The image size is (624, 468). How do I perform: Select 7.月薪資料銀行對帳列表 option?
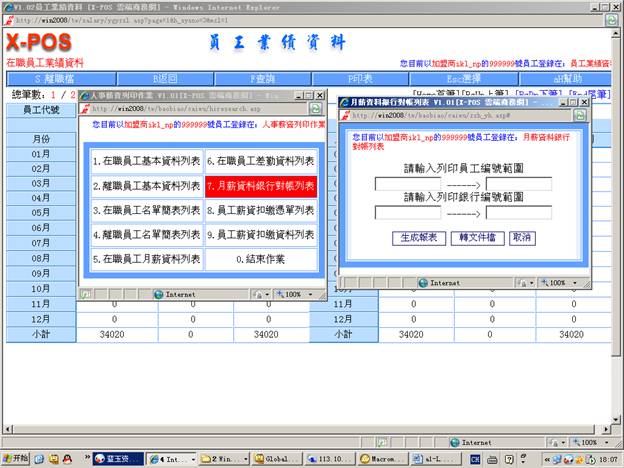point(261,186)
